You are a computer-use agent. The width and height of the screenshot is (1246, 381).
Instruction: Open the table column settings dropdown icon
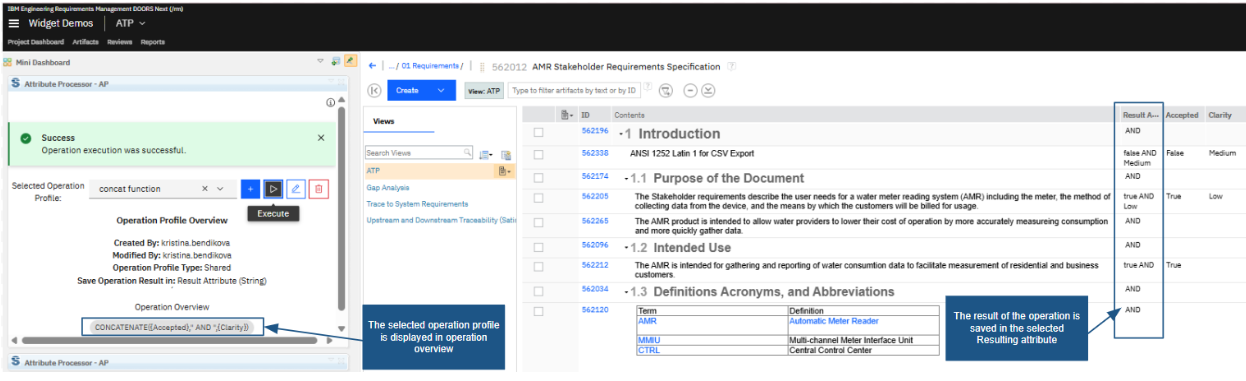pos(567,115)
